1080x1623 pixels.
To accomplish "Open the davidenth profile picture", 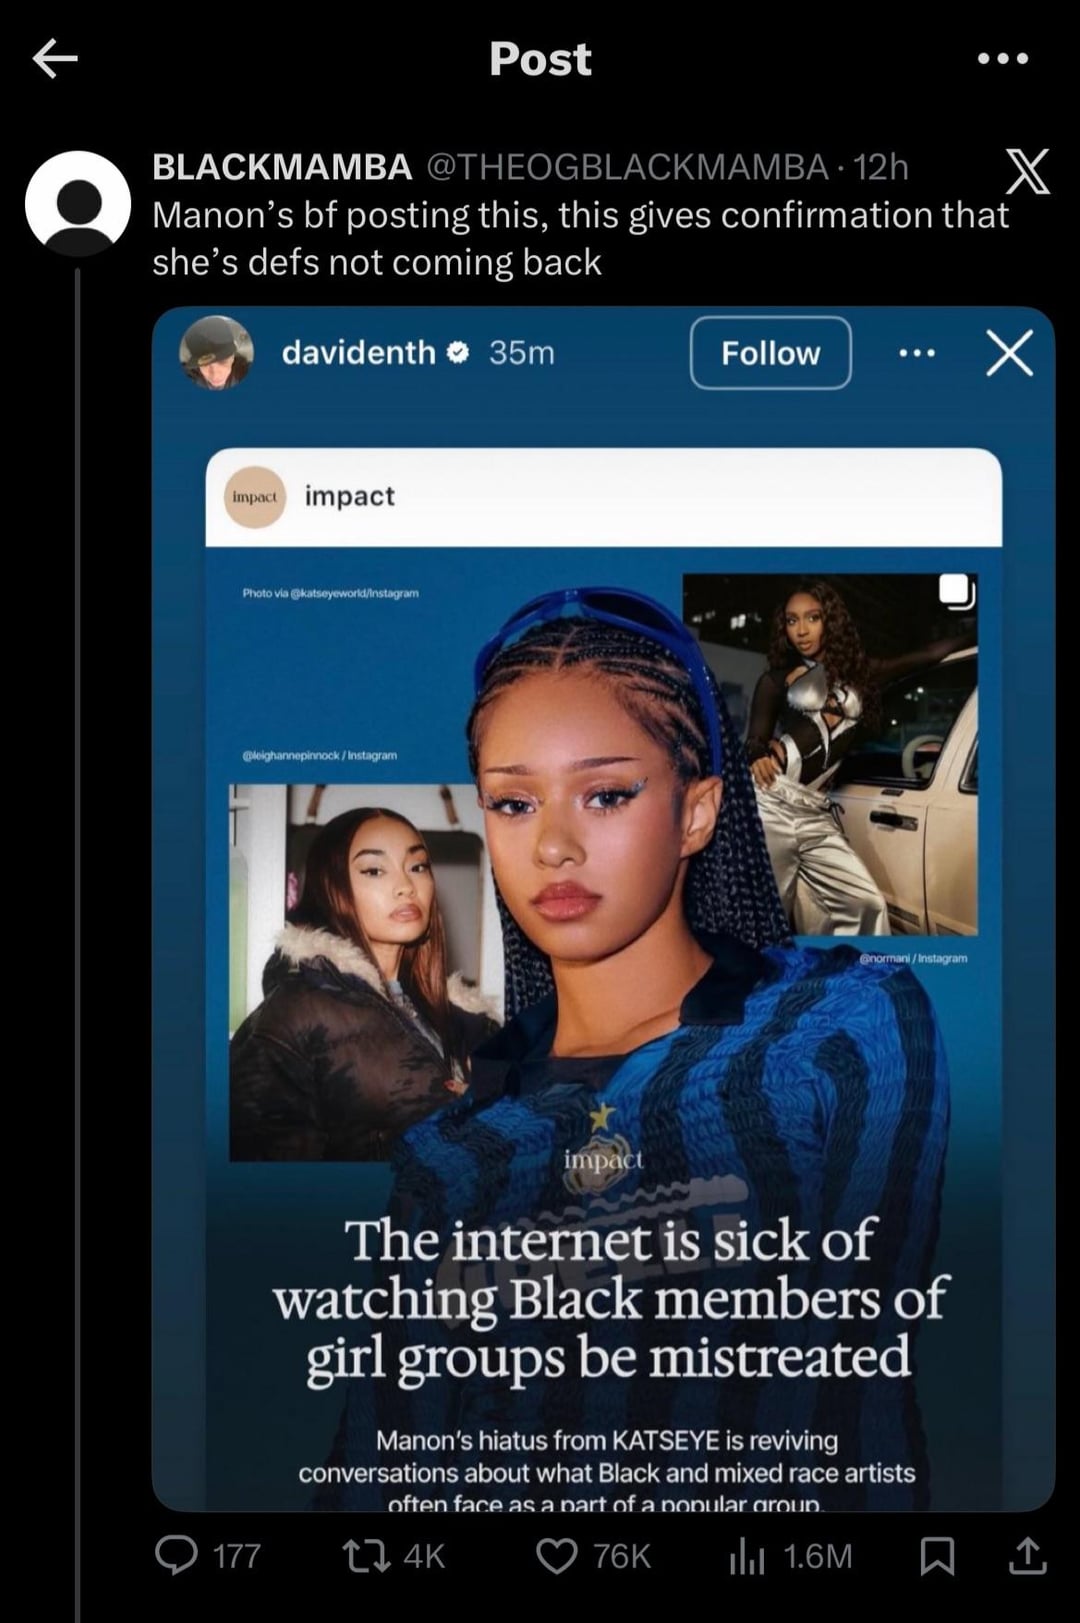I will point(216,352).
